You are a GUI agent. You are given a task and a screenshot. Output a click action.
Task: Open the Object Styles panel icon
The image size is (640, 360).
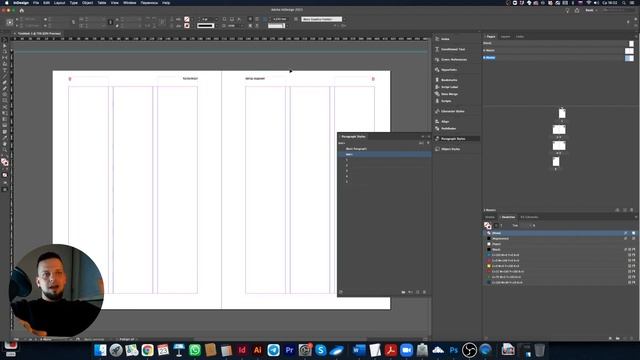click(437, 149)
